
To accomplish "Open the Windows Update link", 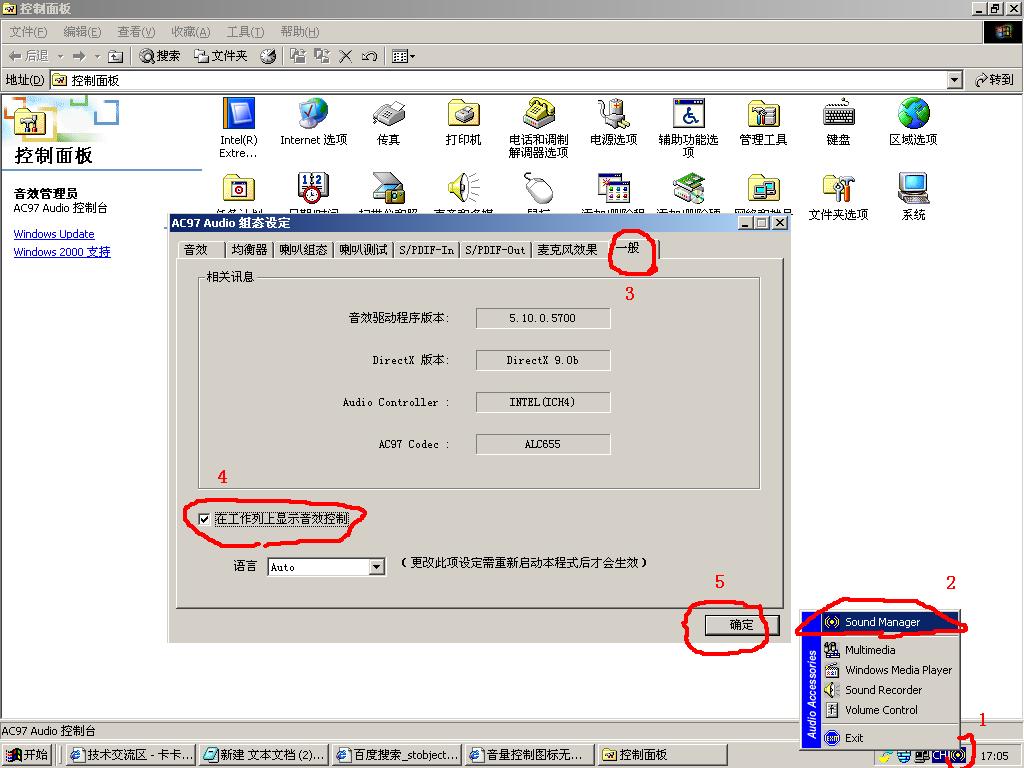I will coord(54,234).
